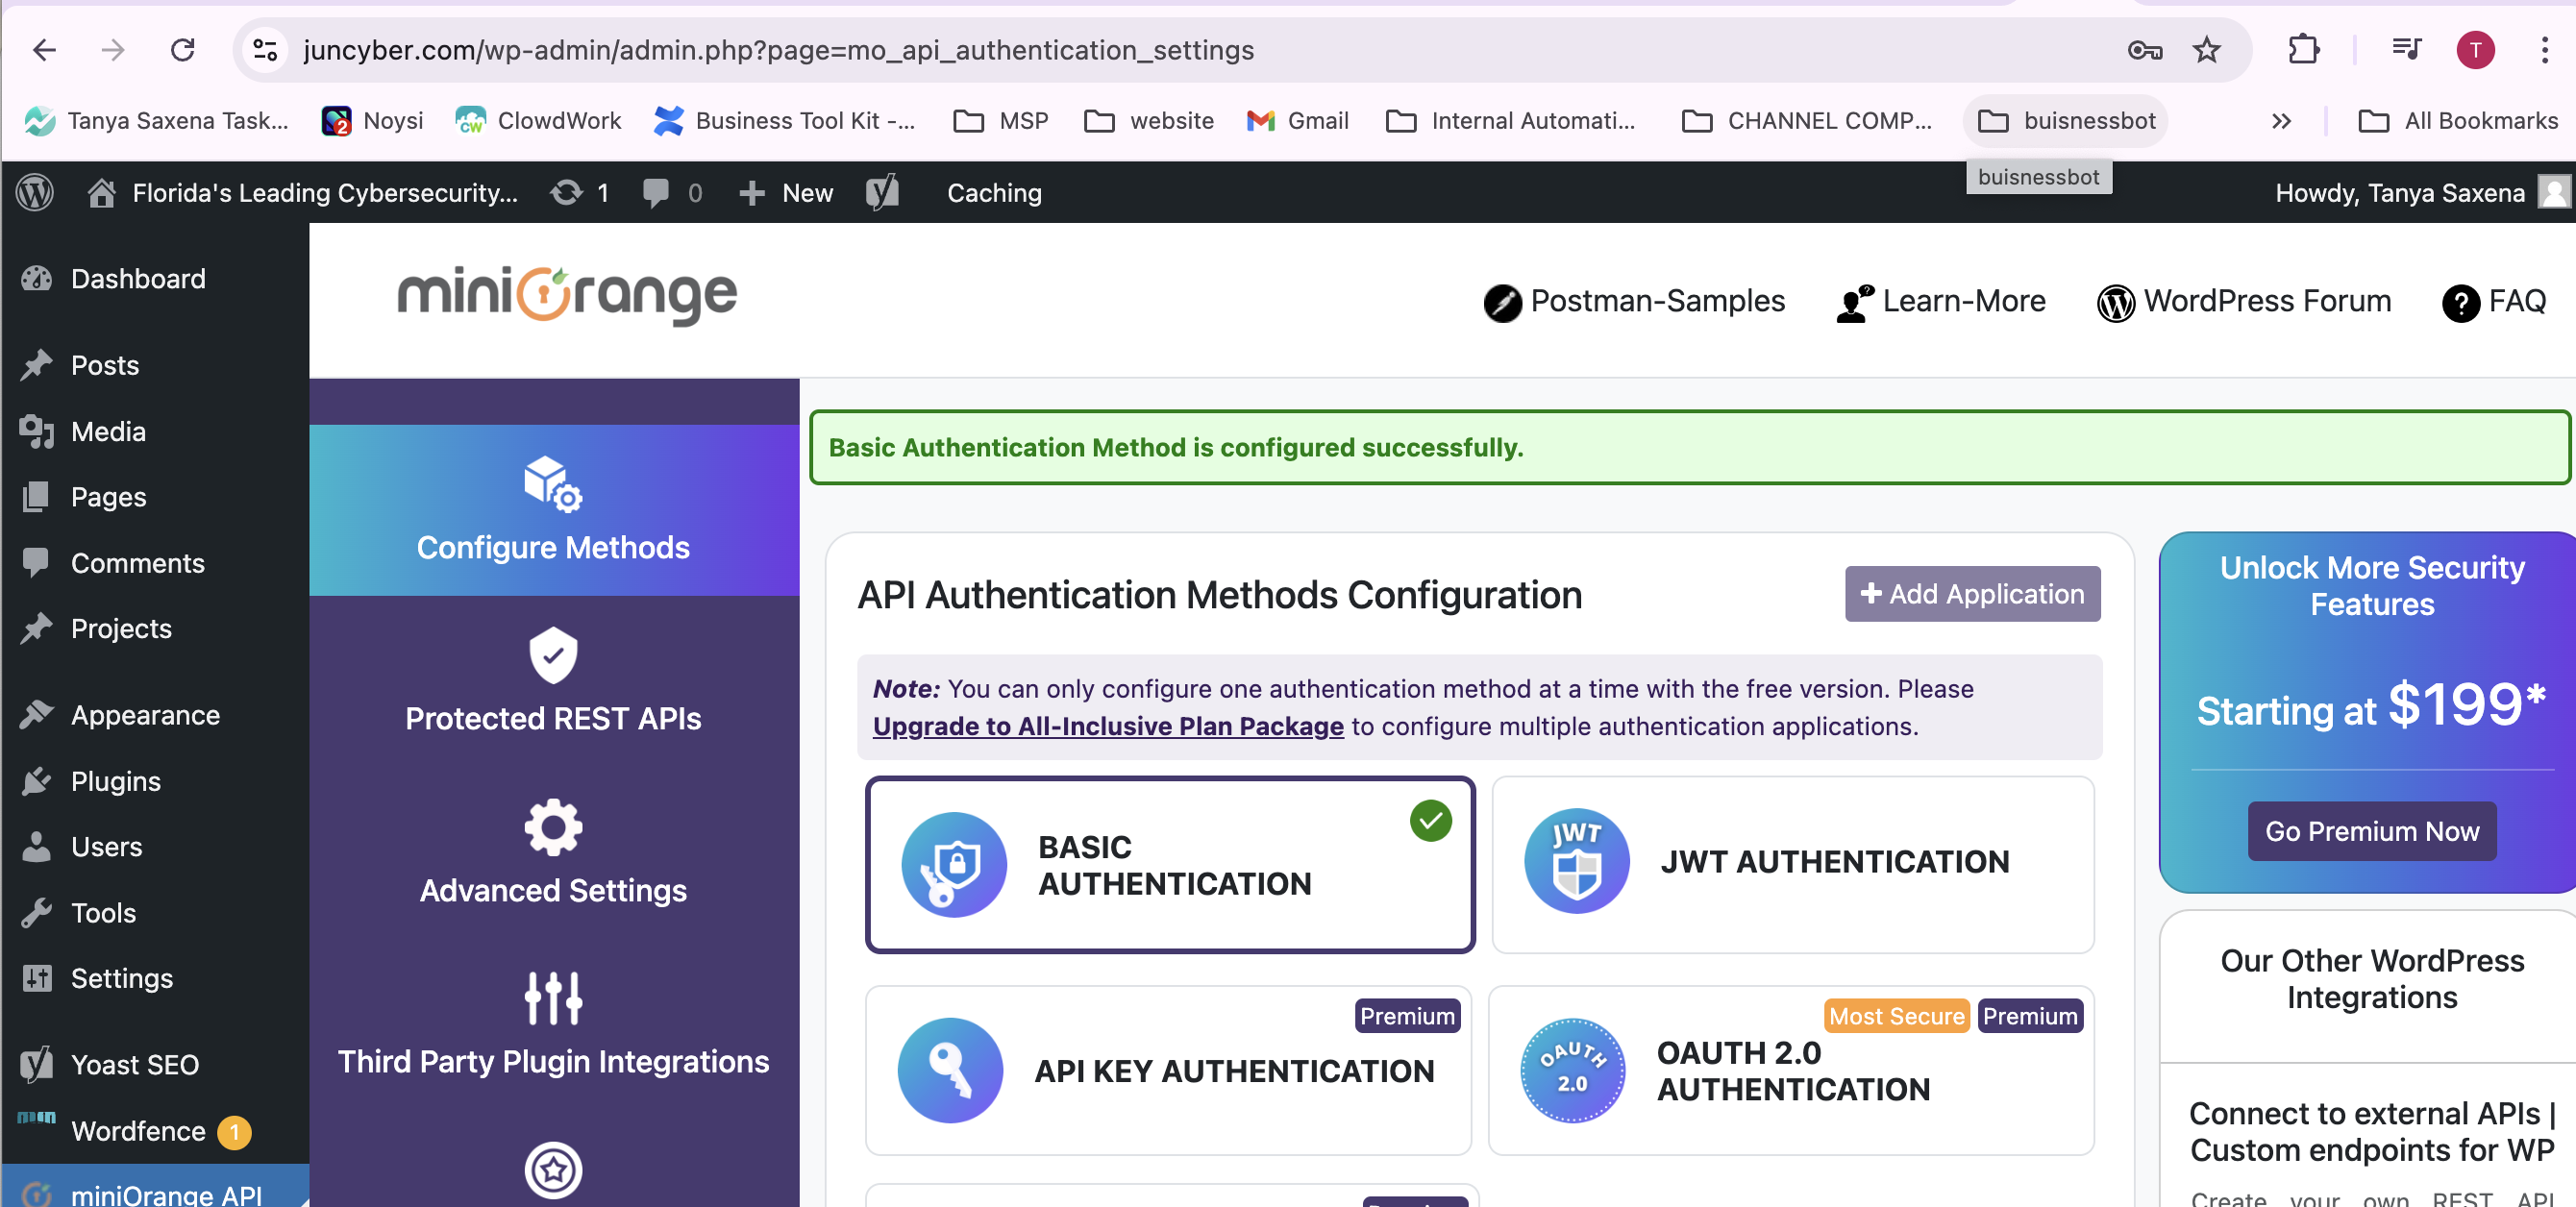
Task: Go back using browser back arrow
Action: click(x=44, y=50)
